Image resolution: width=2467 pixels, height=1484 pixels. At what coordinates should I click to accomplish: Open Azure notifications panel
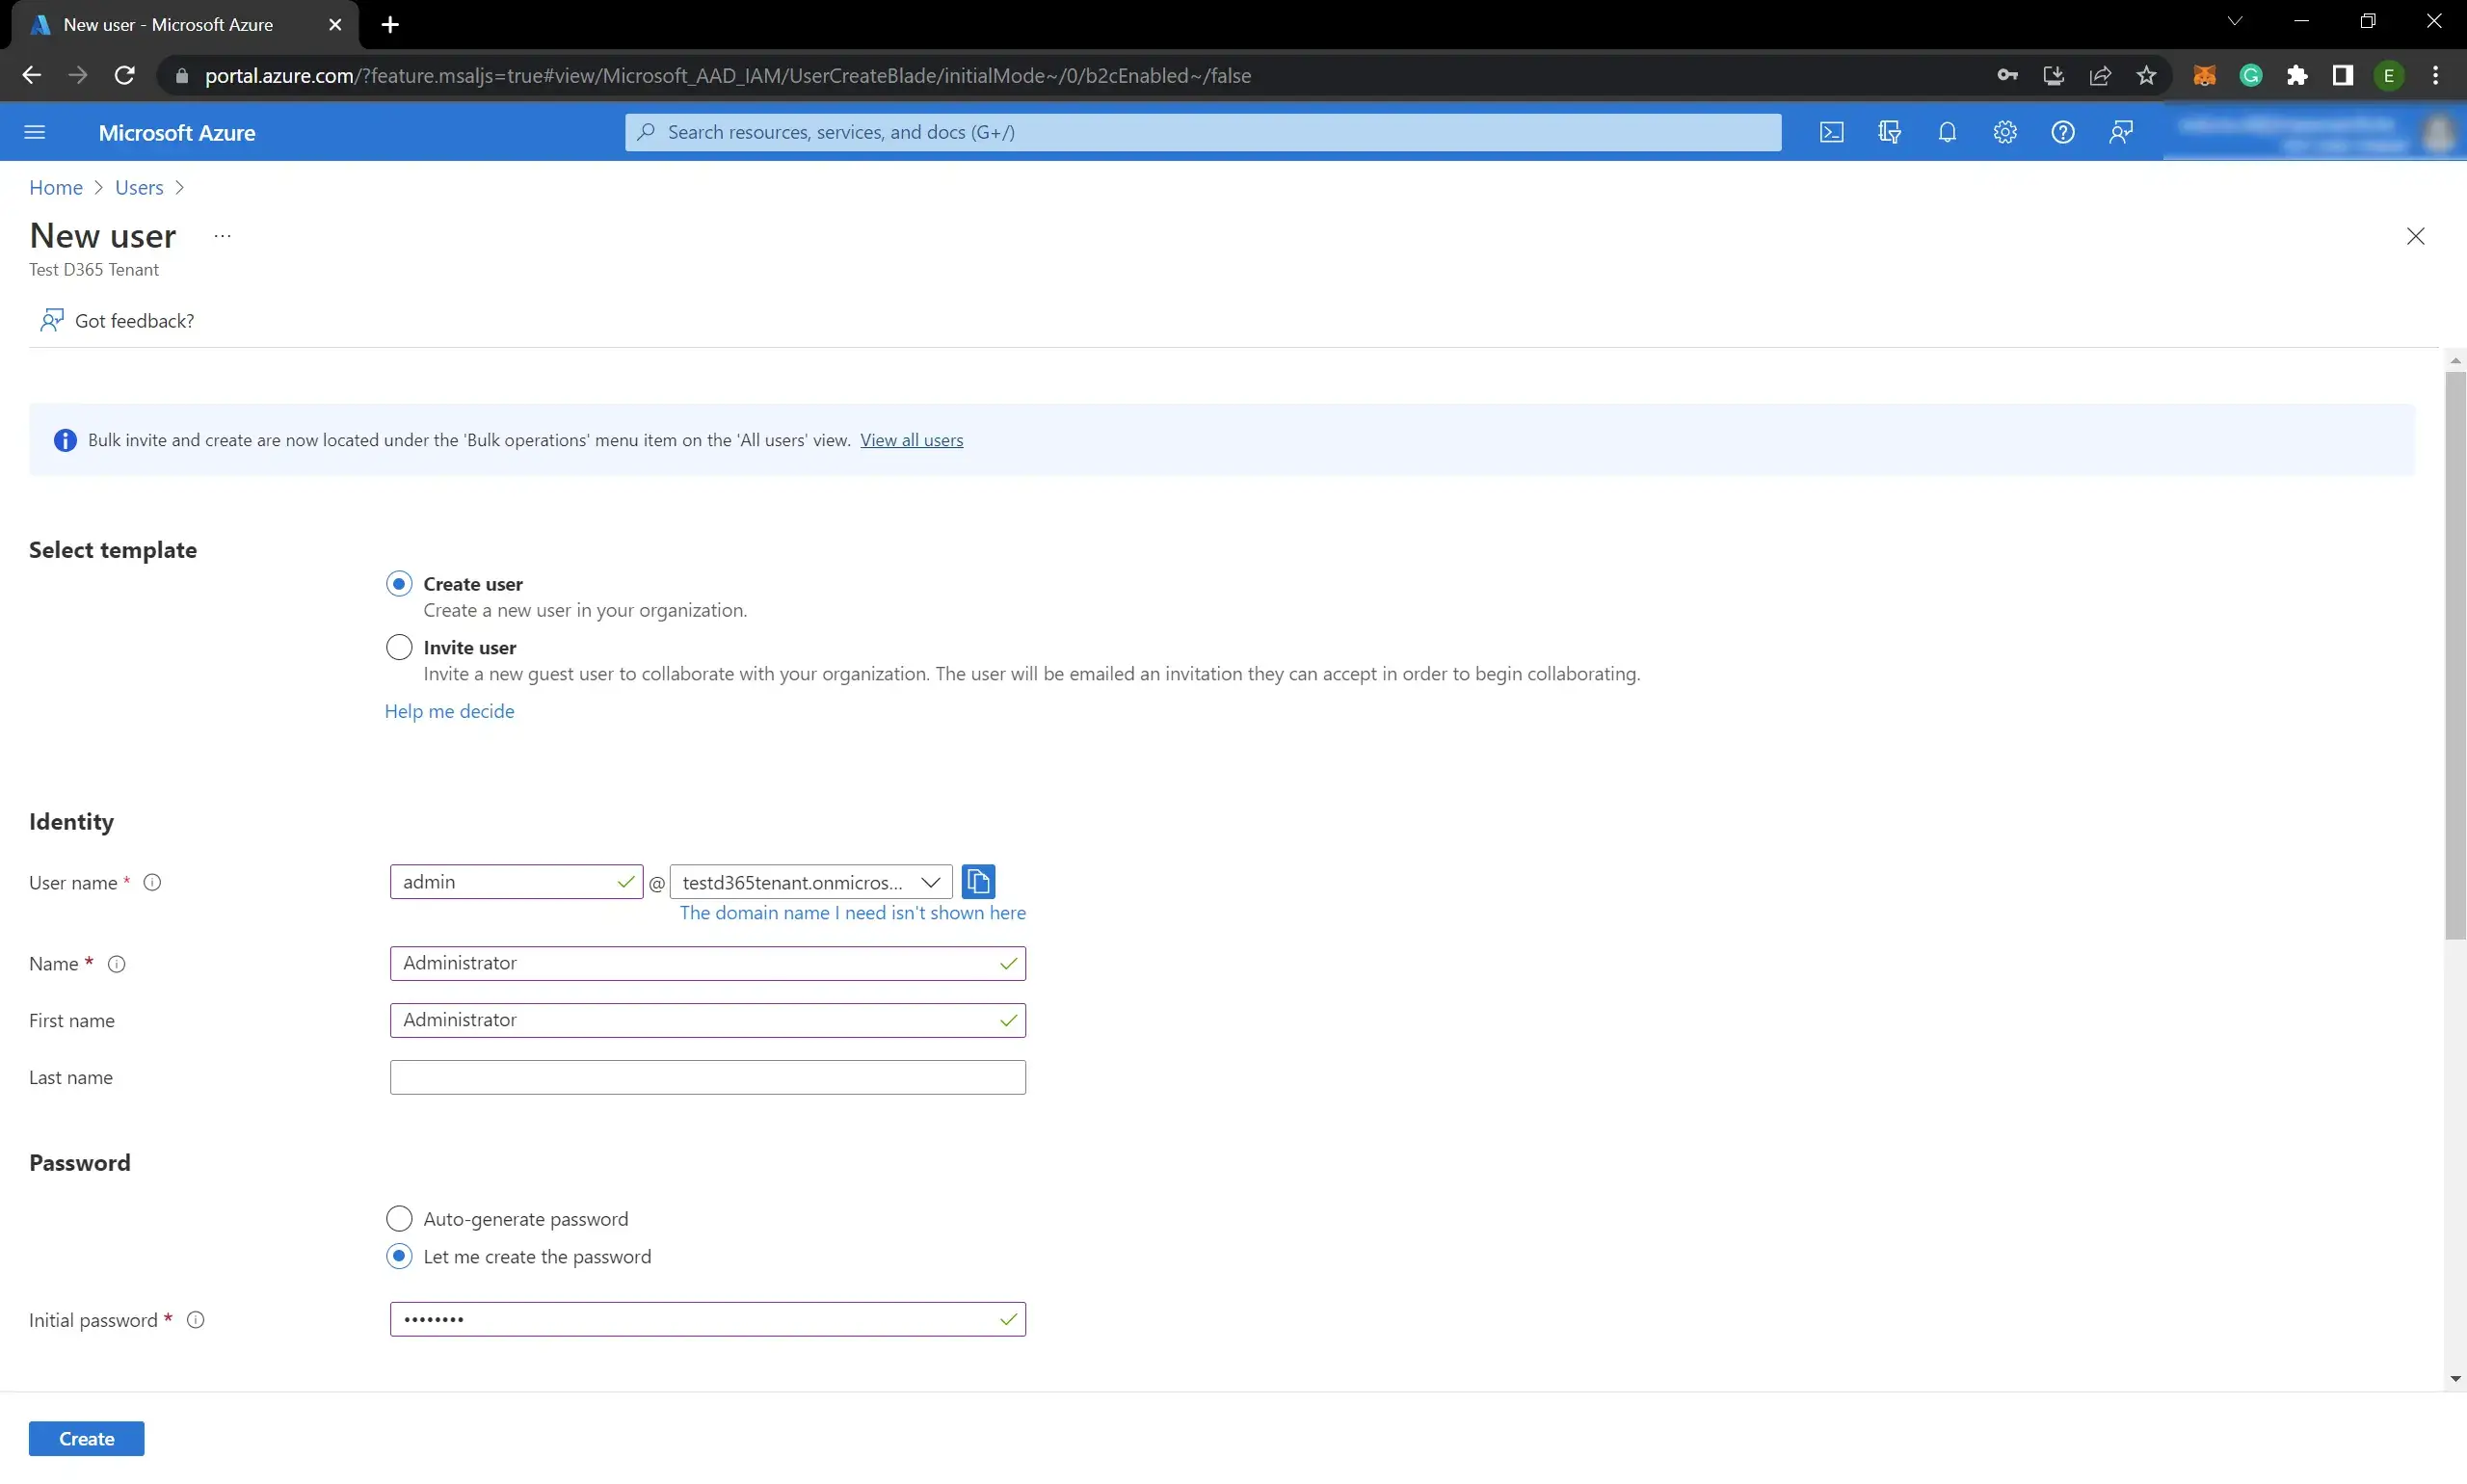coord(1948,132)
